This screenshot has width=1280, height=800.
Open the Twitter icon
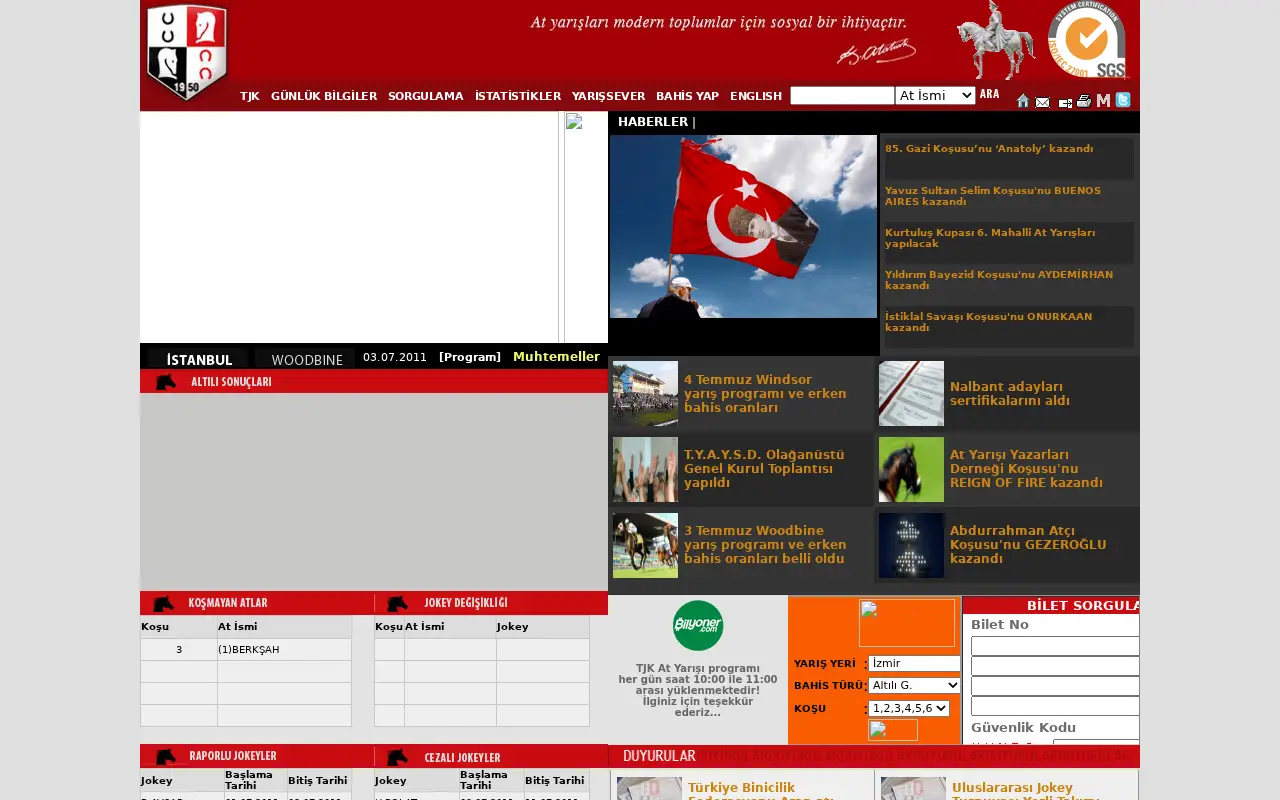point(1123,100)
